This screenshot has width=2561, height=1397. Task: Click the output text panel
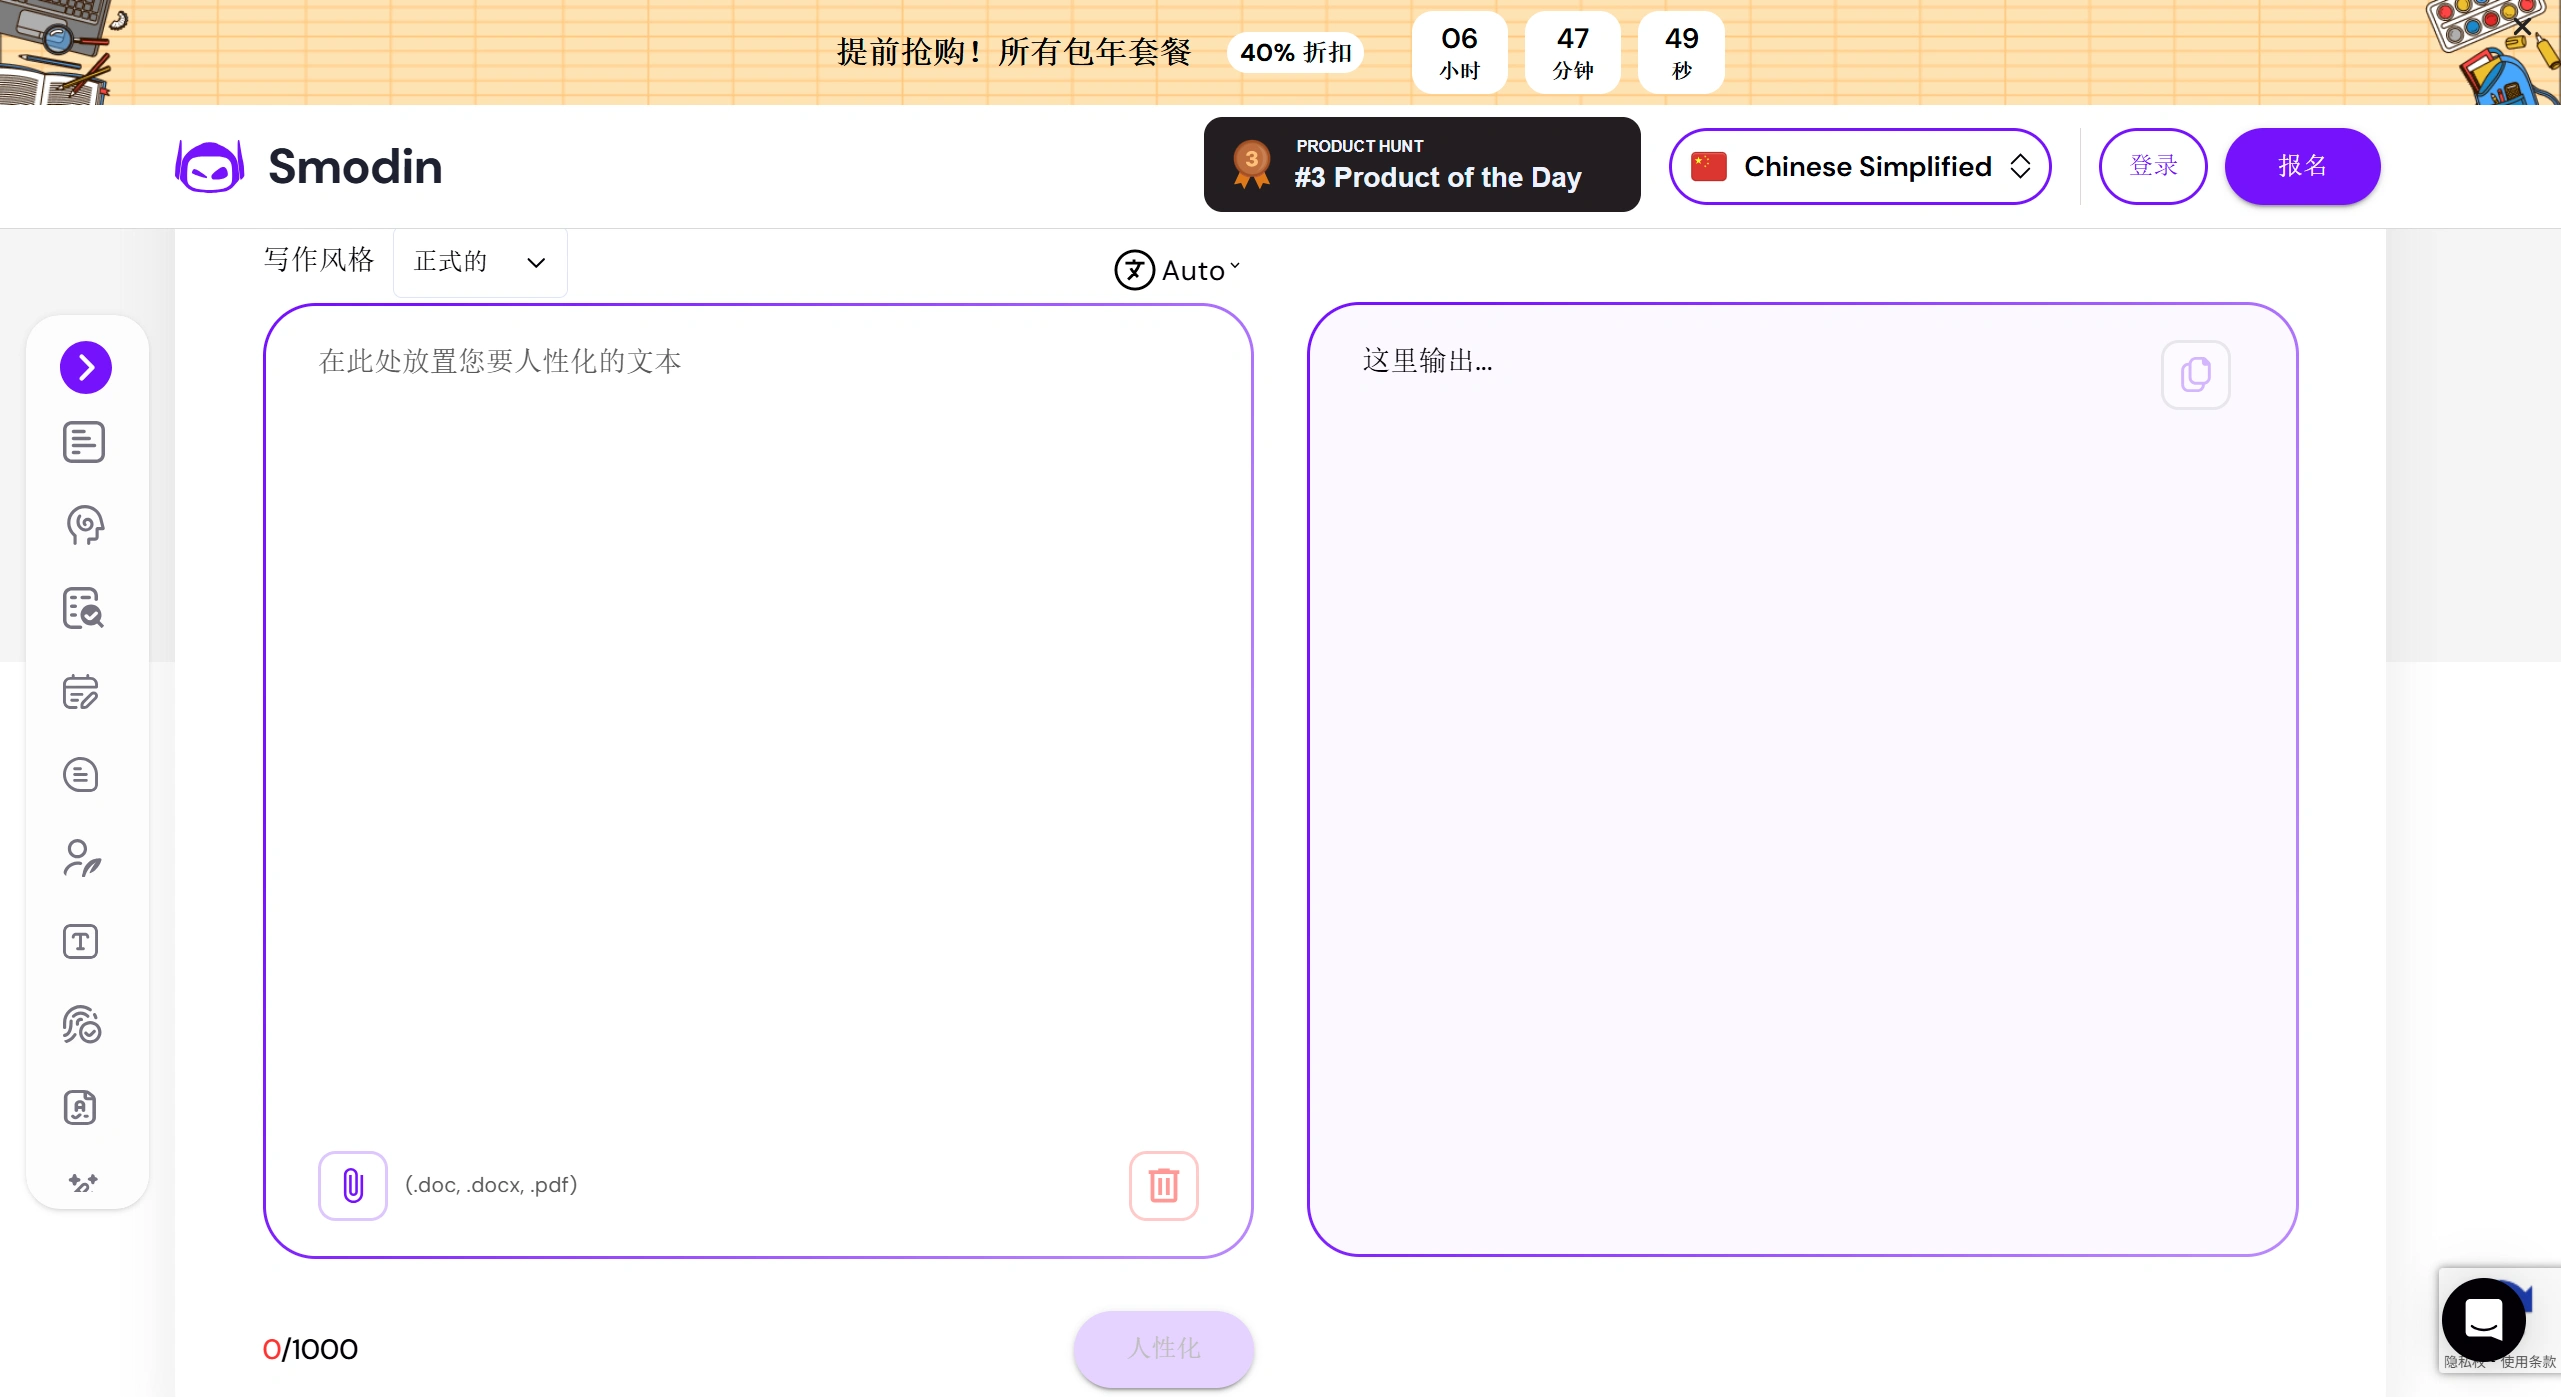pyautogui.click(x=1802, y=780)
